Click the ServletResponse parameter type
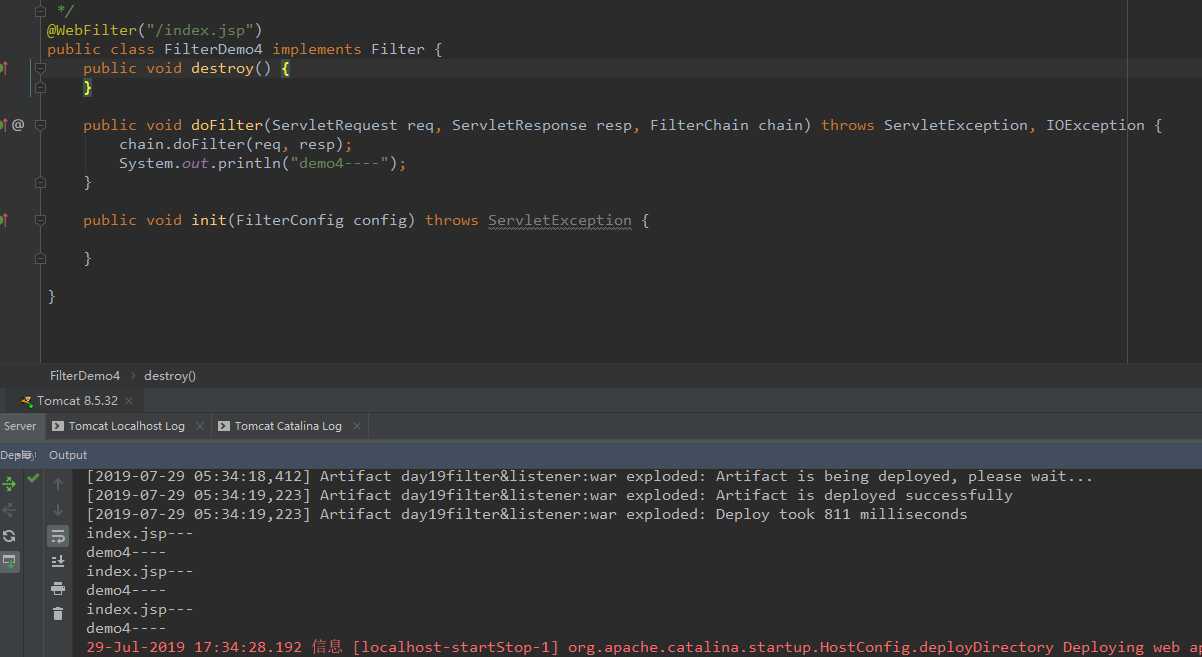 (x=520, y=125)
